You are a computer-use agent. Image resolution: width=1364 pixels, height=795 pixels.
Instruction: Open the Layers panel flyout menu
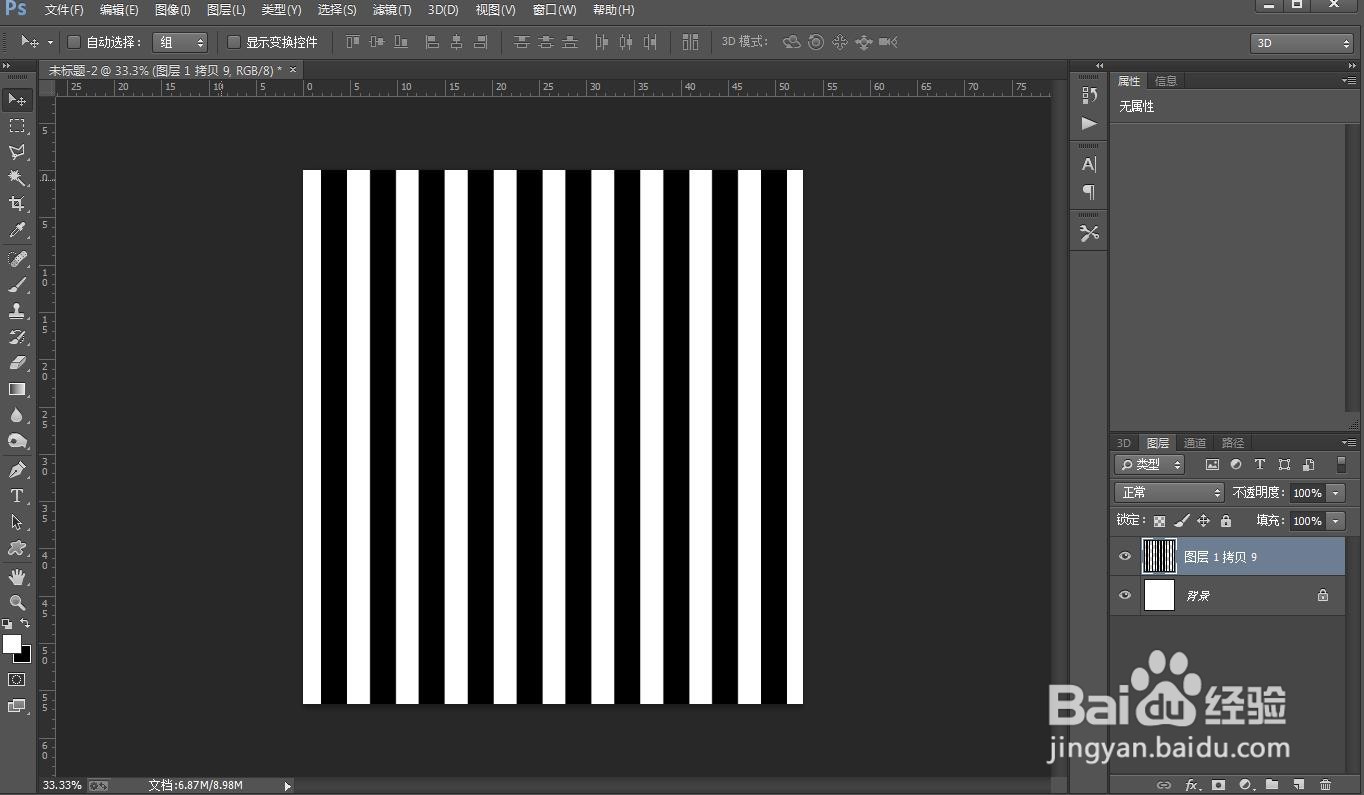(1348, 443)
